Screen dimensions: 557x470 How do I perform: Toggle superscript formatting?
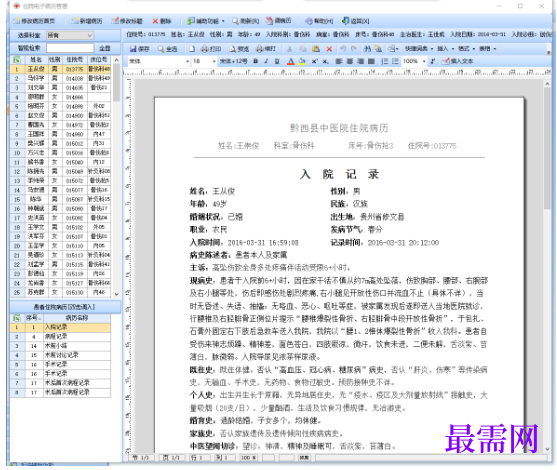click(x=314, y=61)
